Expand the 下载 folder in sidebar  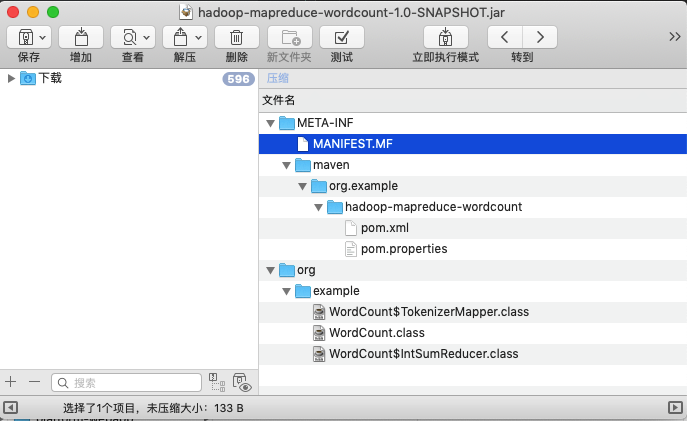click(x=11, y=78)
